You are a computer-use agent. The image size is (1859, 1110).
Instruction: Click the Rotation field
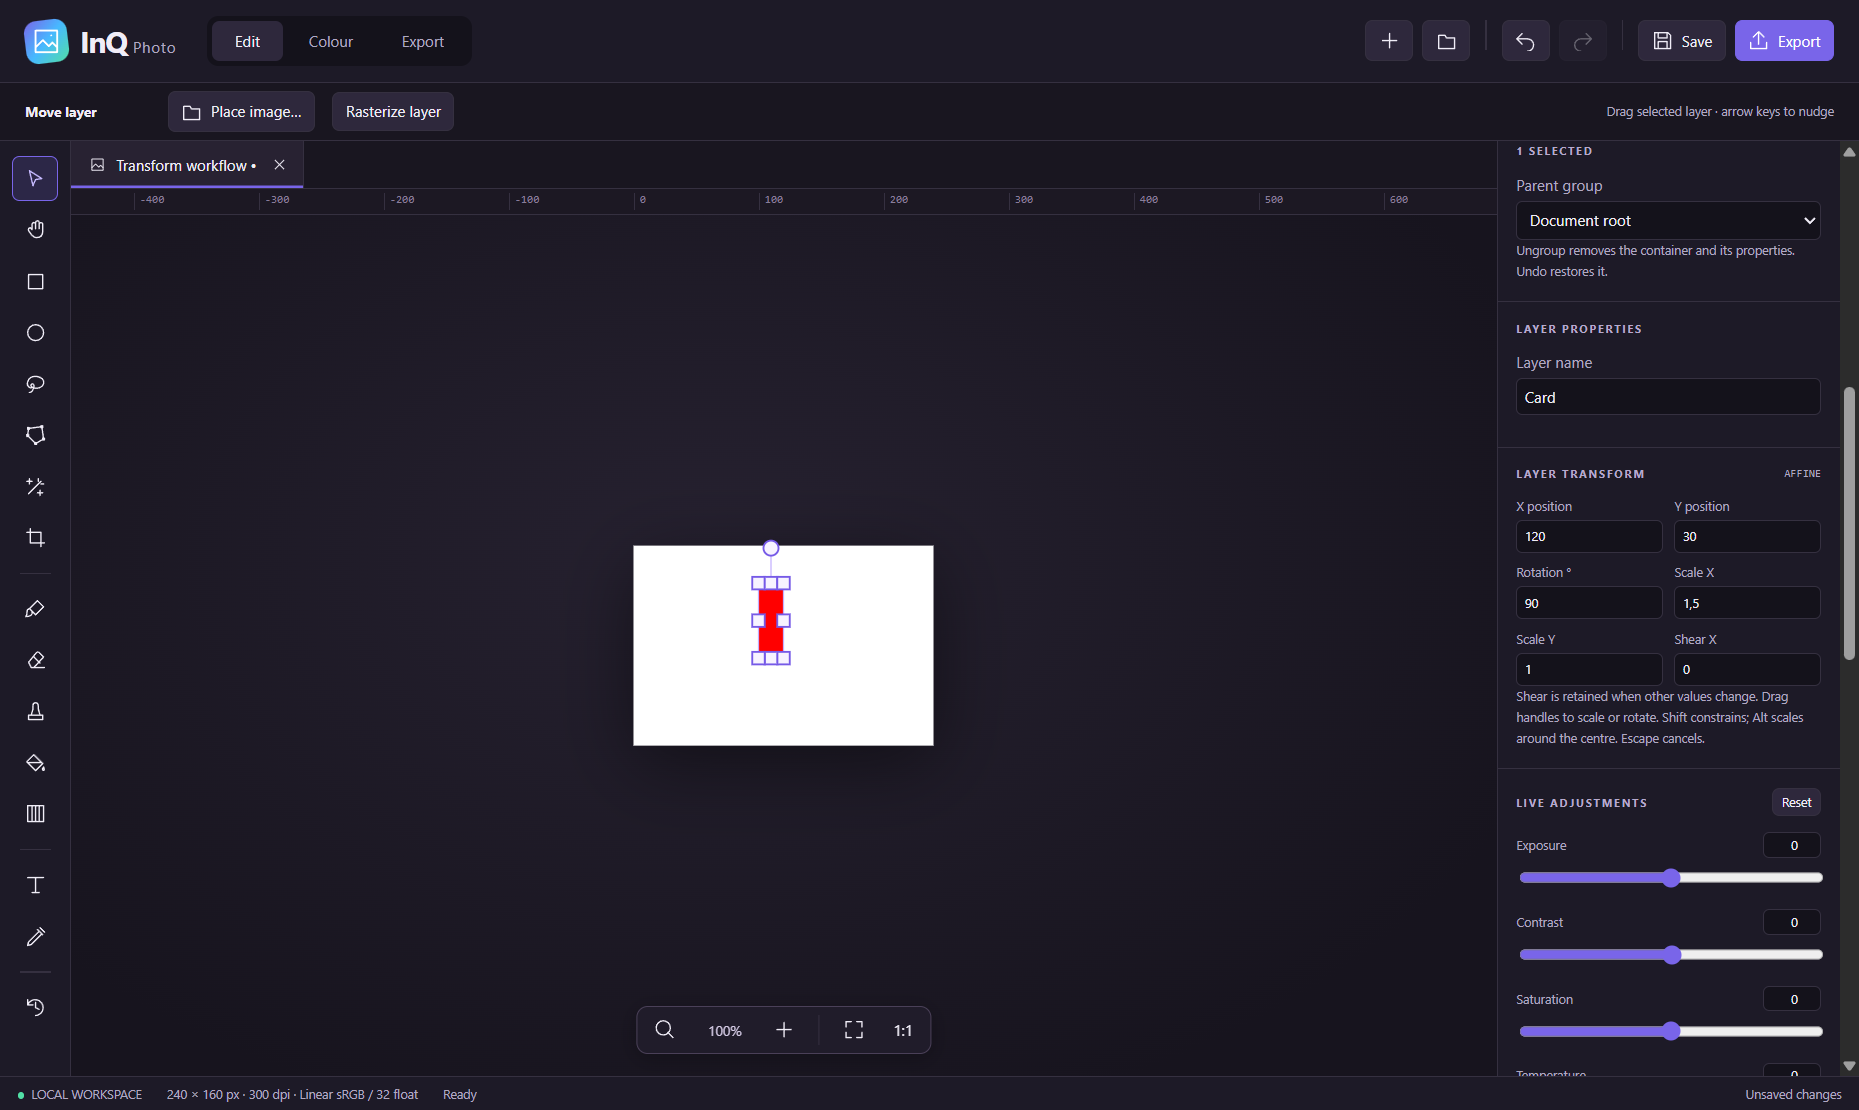tap(1589, 603)
